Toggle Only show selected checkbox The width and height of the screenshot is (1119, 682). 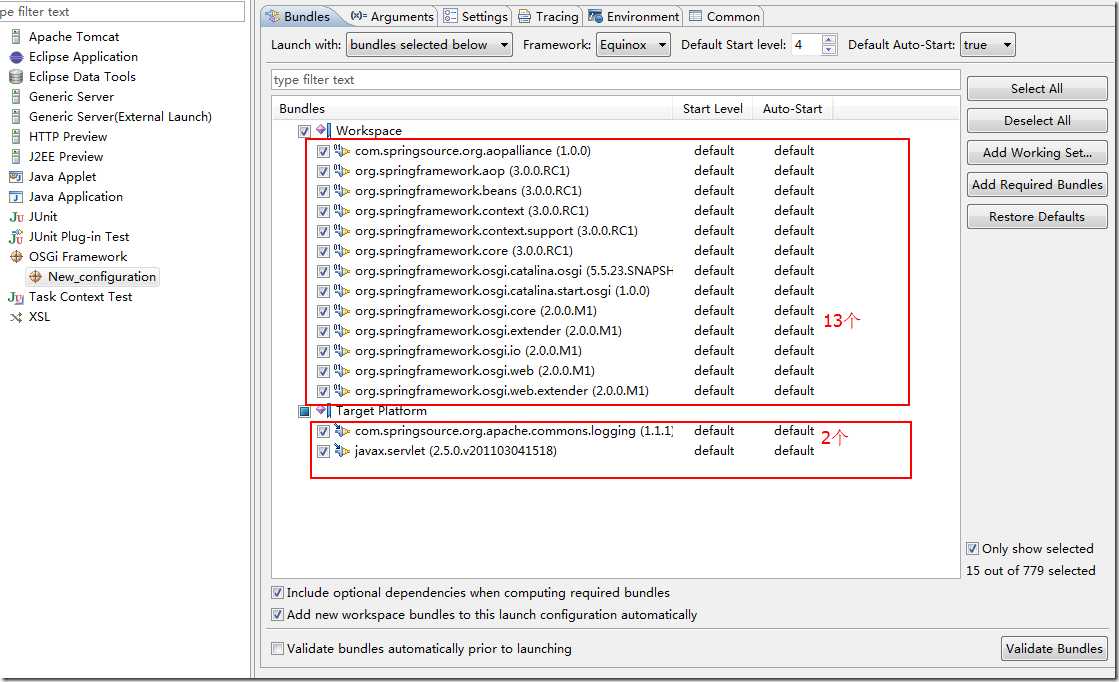972,549
